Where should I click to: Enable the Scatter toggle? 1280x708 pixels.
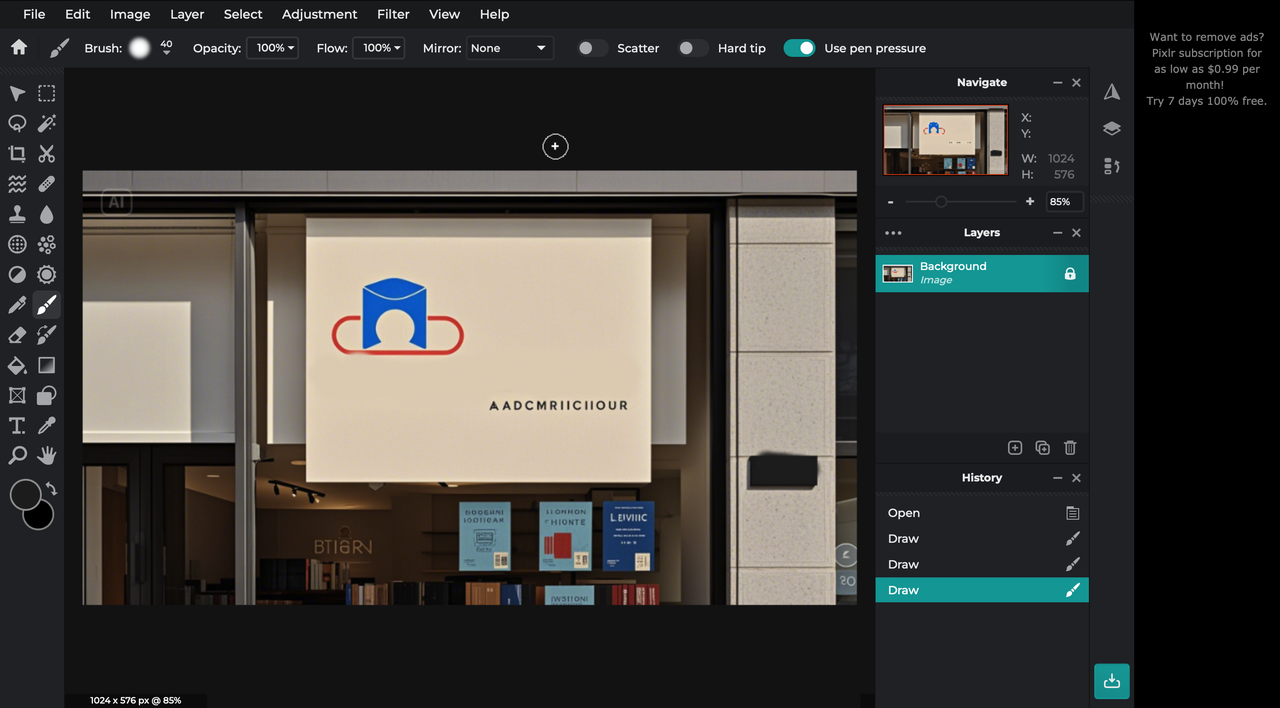[592, 48]
